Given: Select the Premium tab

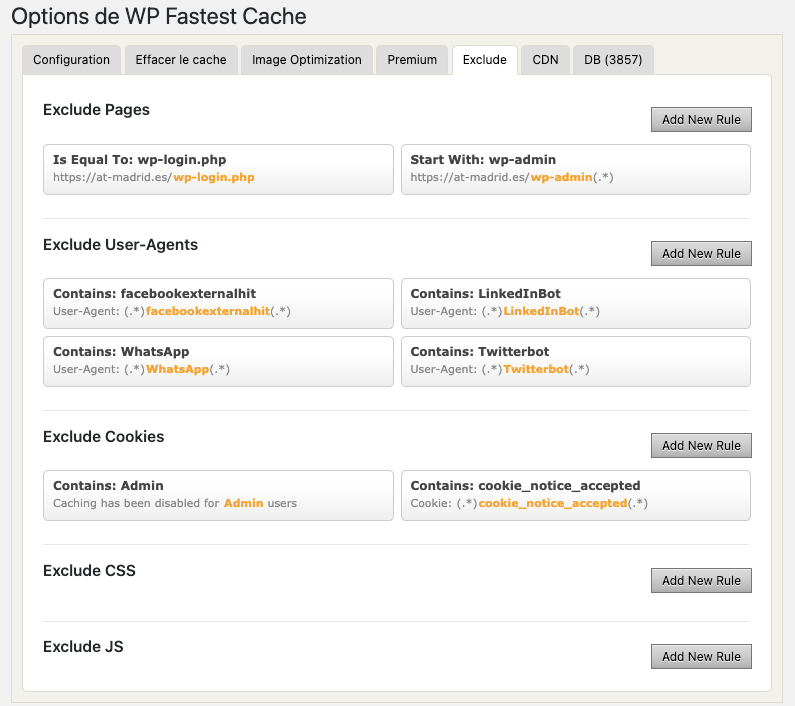Looking at the screenshot, I should (x=412, y=60).
